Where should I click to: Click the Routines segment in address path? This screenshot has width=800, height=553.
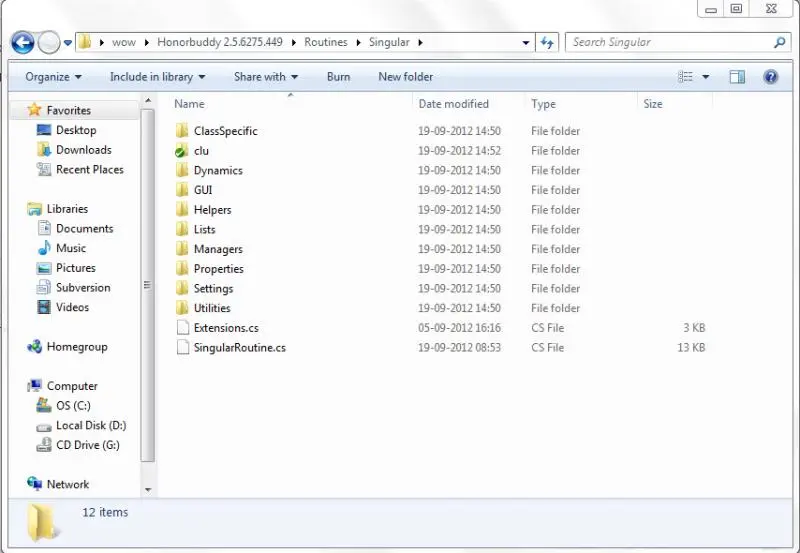click(326, 43)
